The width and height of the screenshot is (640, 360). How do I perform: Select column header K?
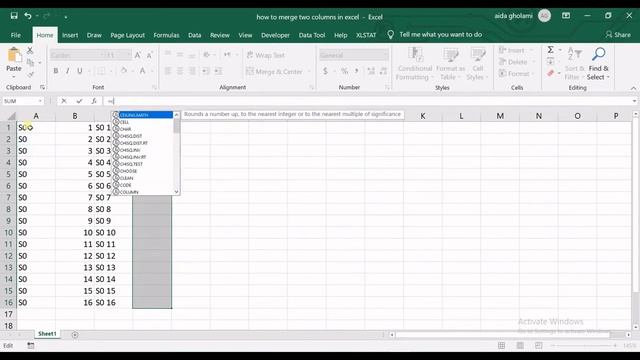pyautogui.click(x=422, y=116)
